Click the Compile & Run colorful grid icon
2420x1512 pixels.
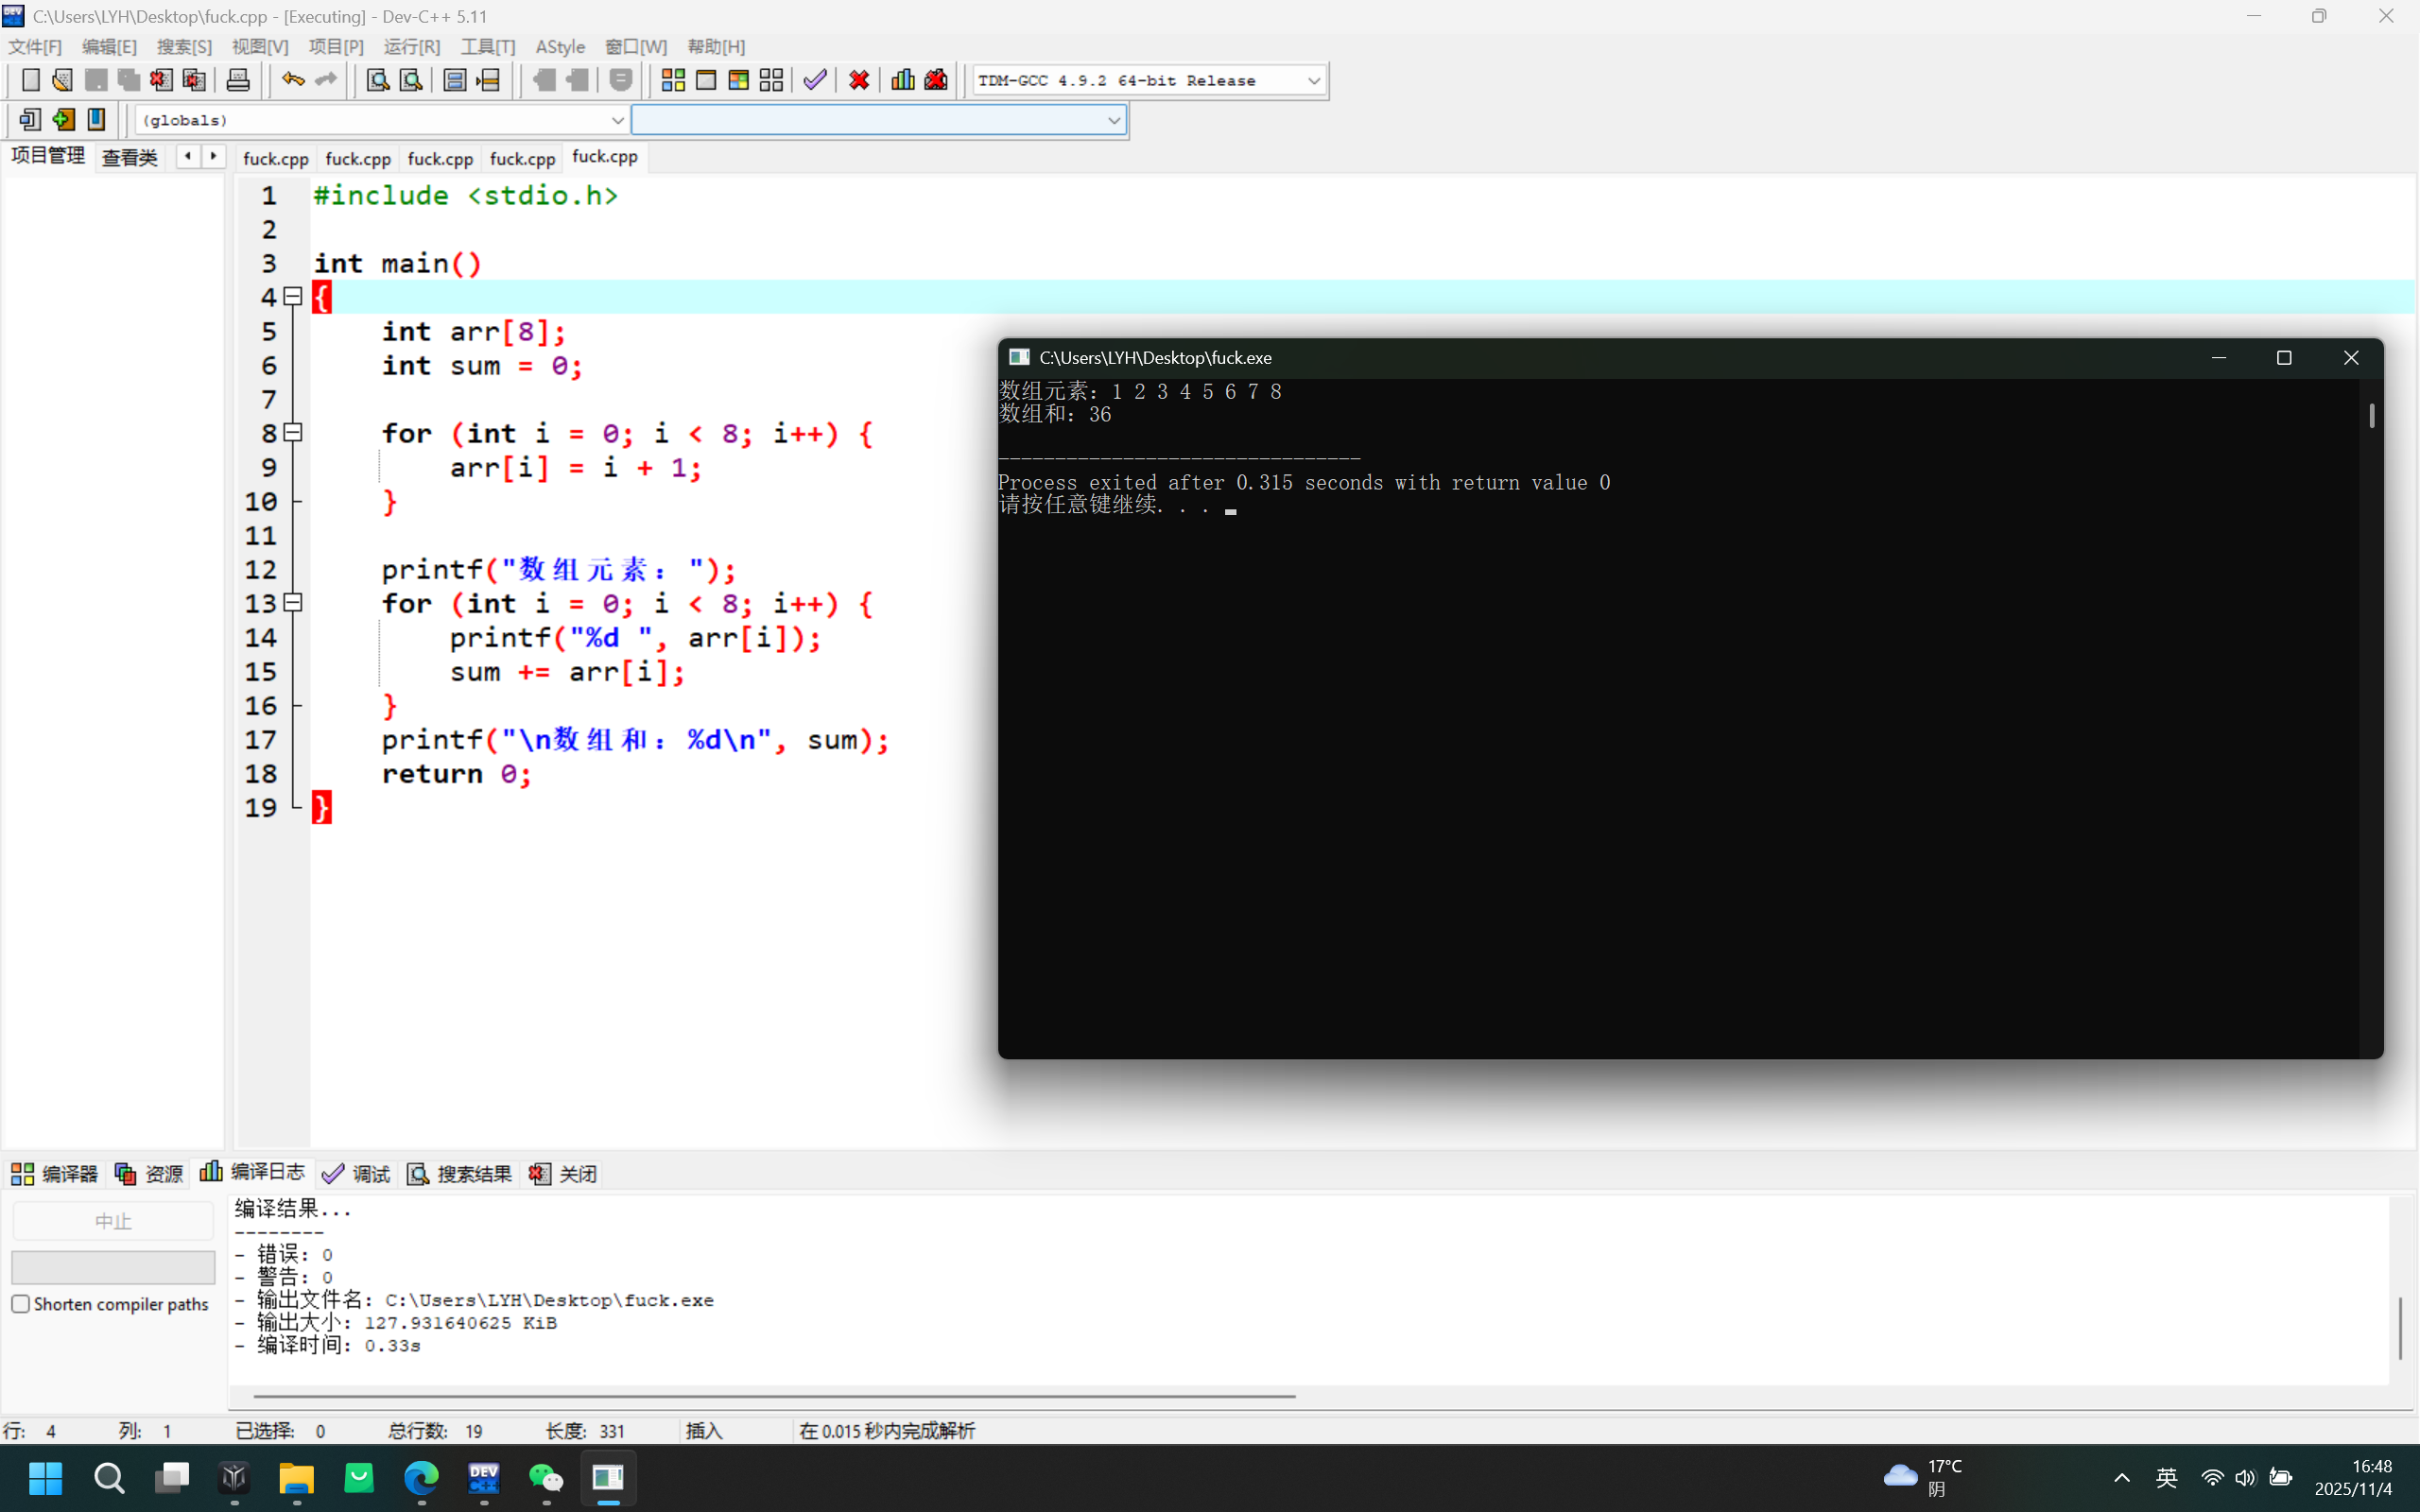(x=738, y=80)
